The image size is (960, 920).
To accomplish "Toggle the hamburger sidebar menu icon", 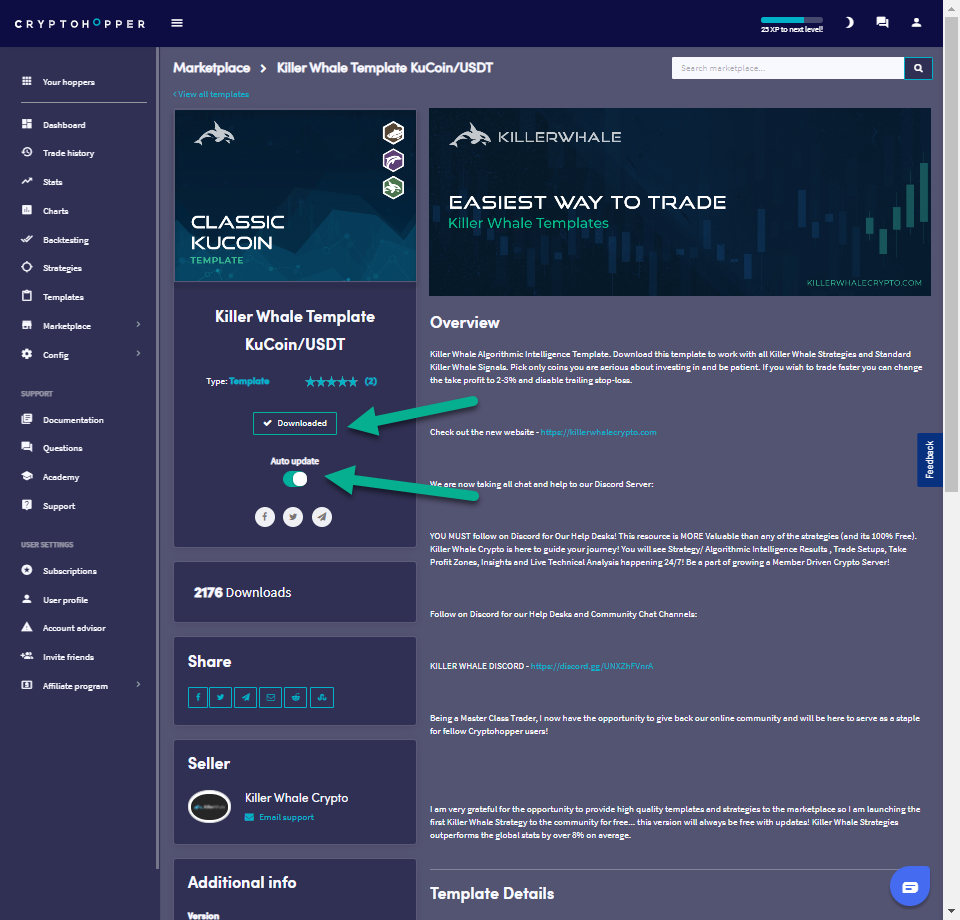I will 177,23.
